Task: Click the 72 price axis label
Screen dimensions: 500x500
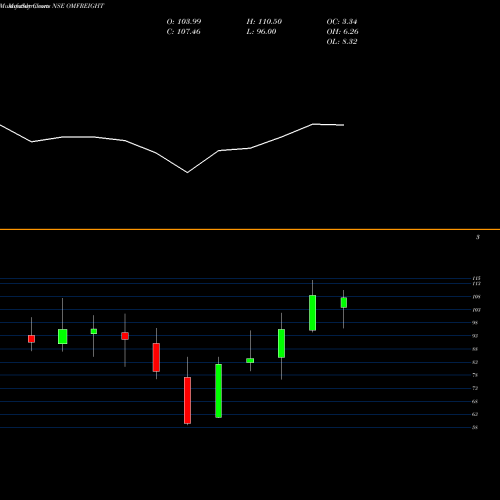Action: [x=475, y=388]
